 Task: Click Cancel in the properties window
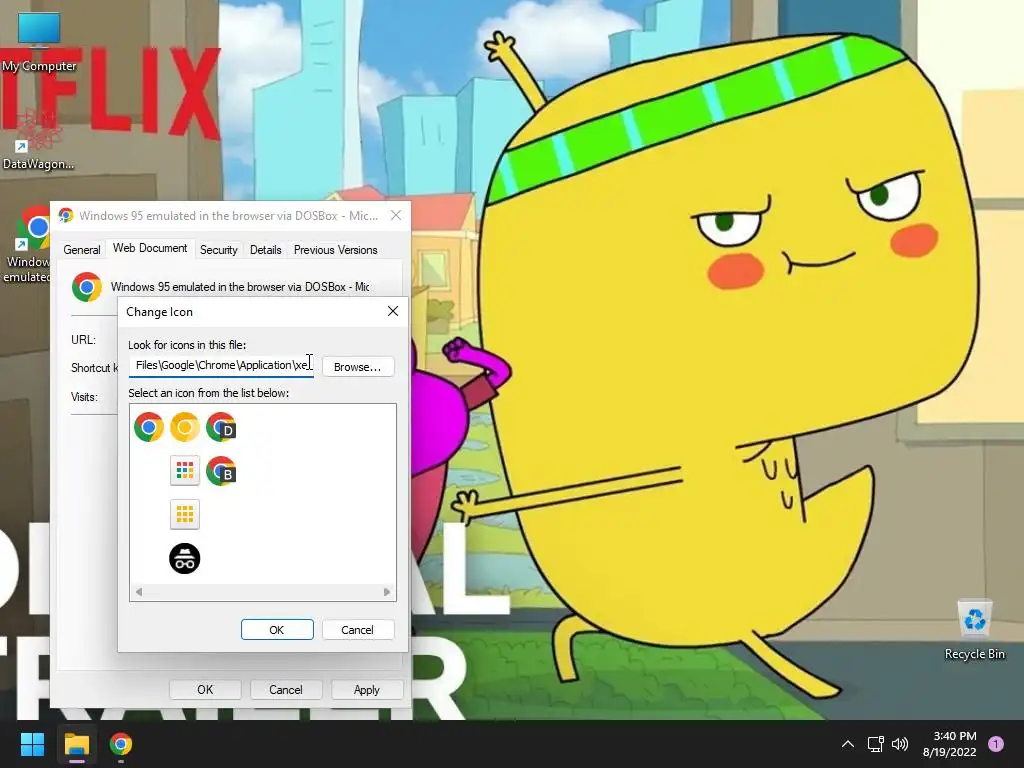285,690
